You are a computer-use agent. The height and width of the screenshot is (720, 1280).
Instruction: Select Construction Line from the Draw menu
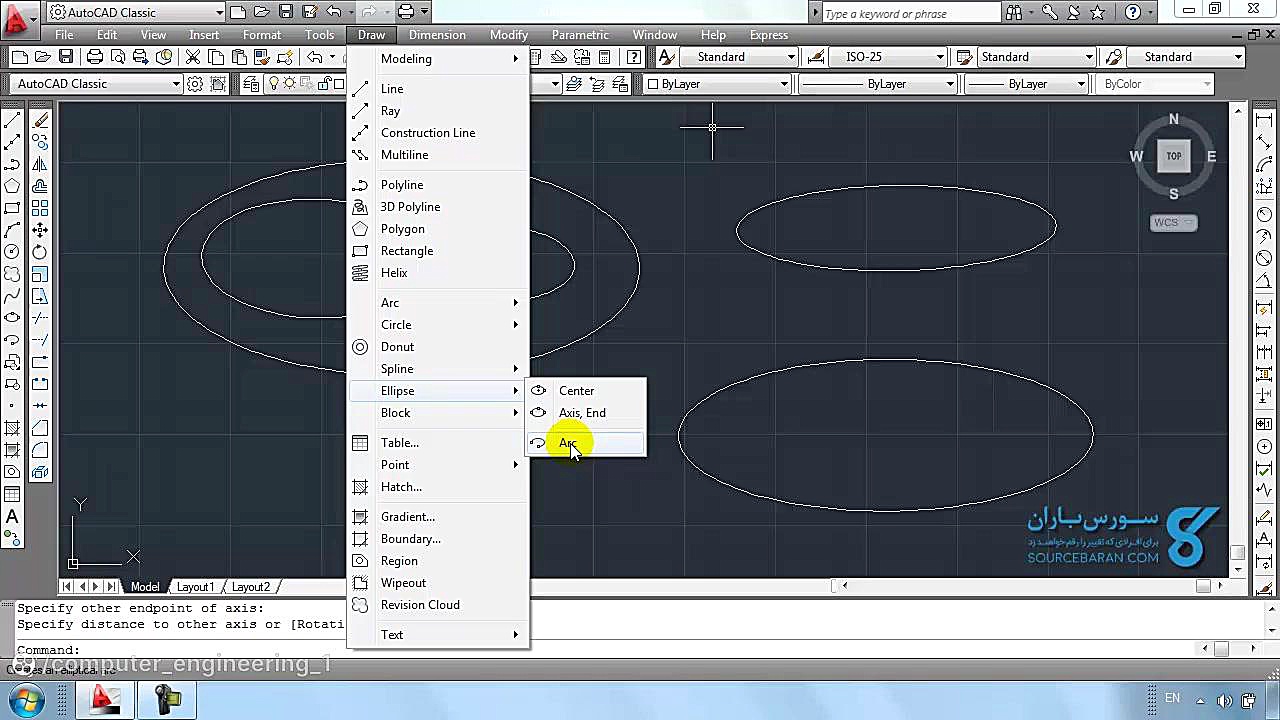[x=438, y=133]
